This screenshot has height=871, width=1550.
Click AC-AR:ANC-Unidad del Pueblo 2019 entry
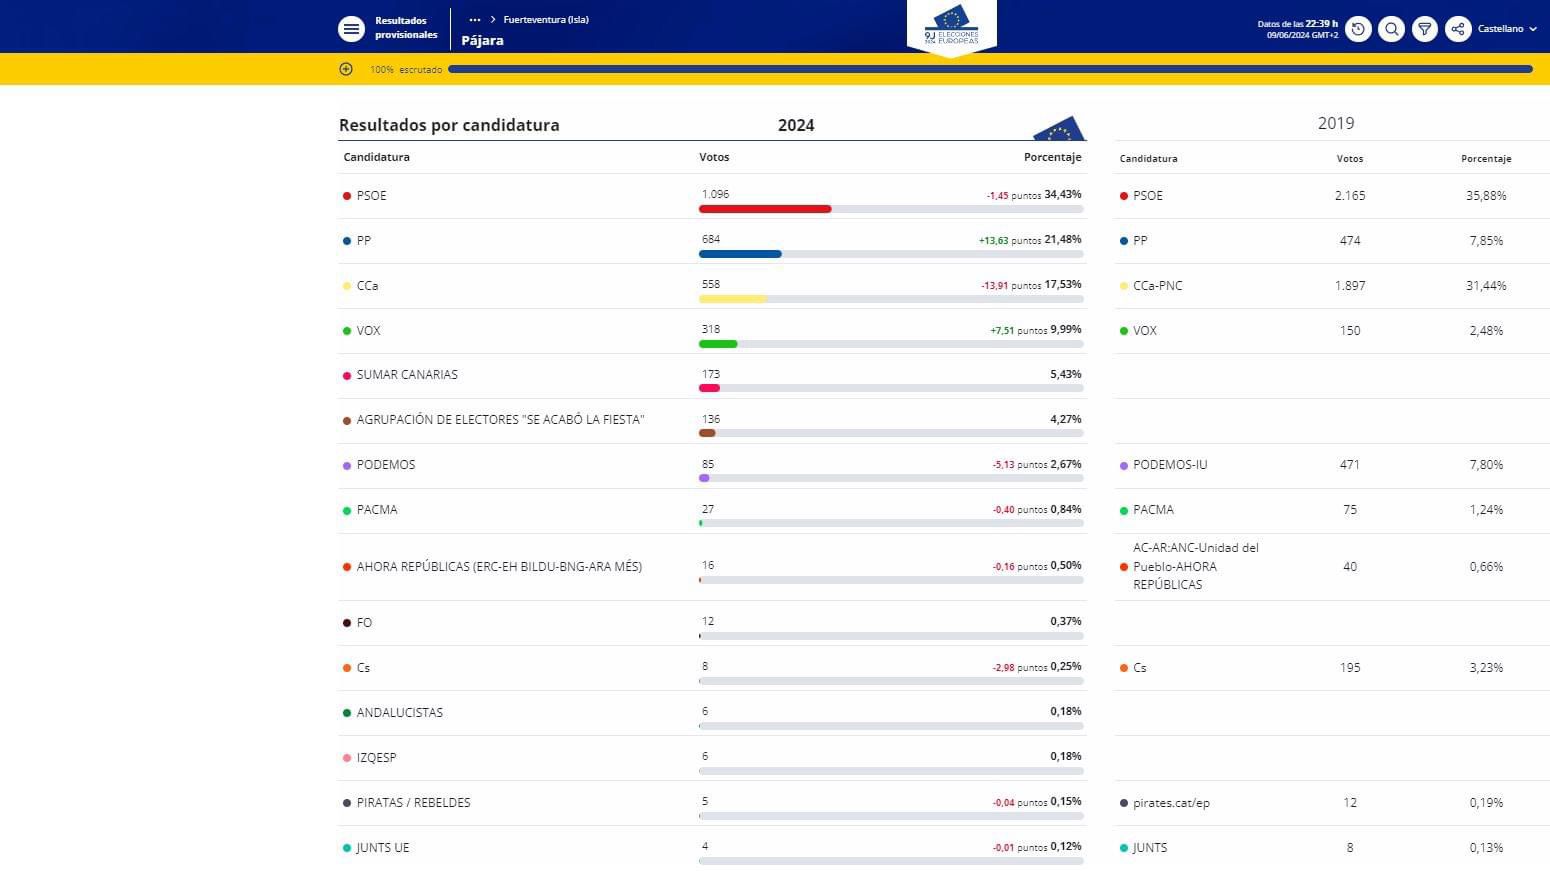1196,566
